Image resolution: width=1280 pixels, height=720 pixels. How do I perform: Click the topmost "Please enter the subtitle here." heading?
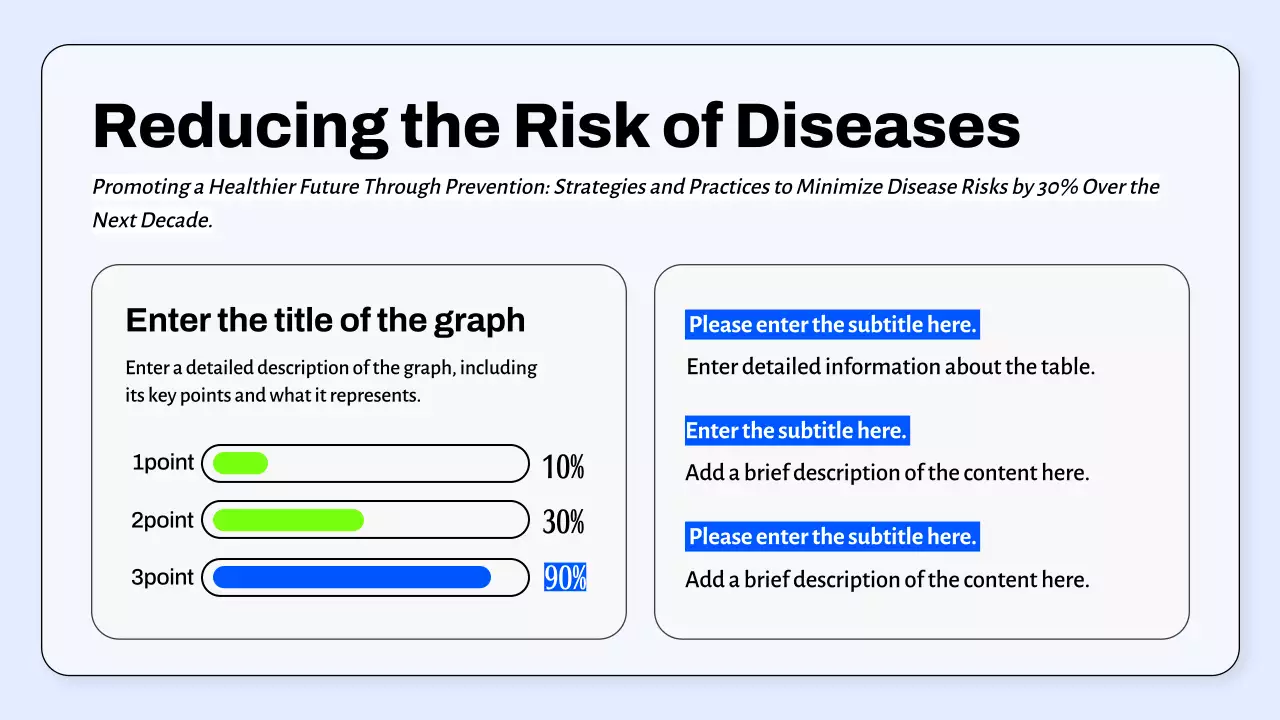click(832, 325)
